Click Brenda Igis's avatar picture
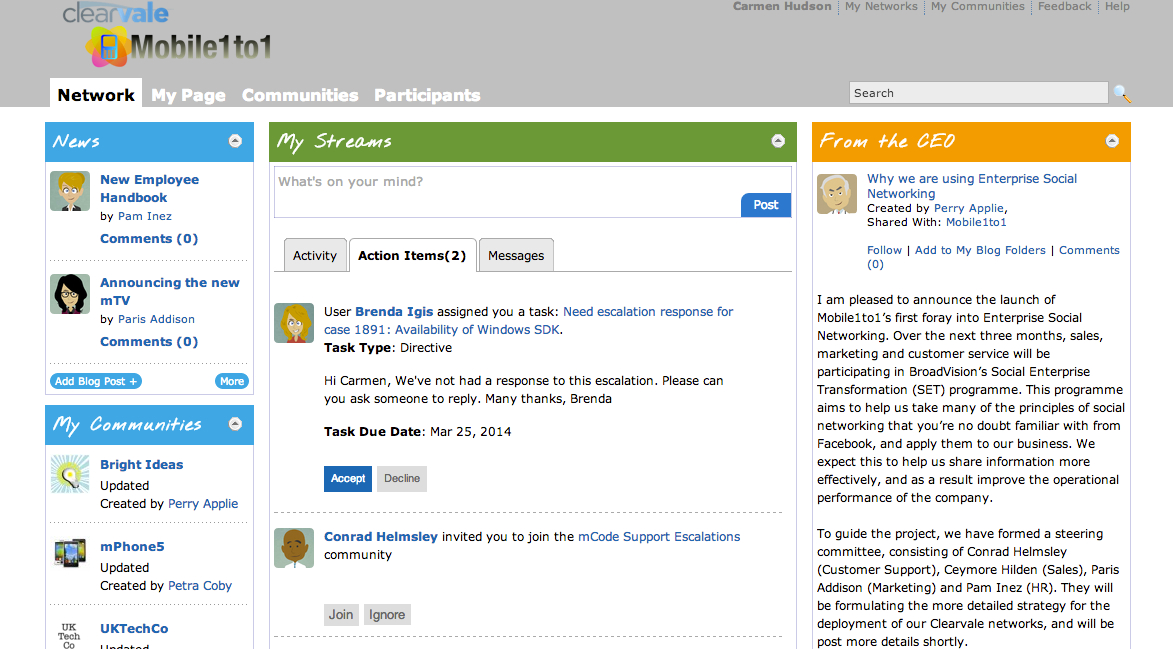Viewport: 1173px width, 649px height. point(294,323)
